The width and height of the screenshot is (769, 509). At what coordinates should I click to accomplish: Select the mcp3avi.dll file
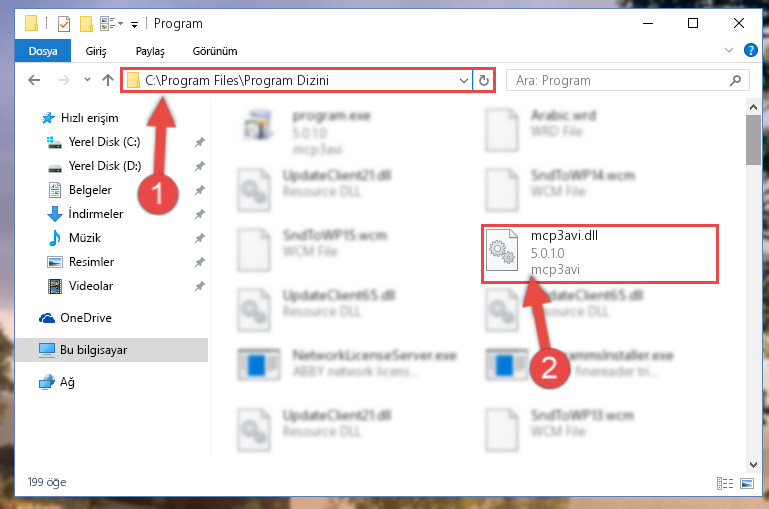599,254
